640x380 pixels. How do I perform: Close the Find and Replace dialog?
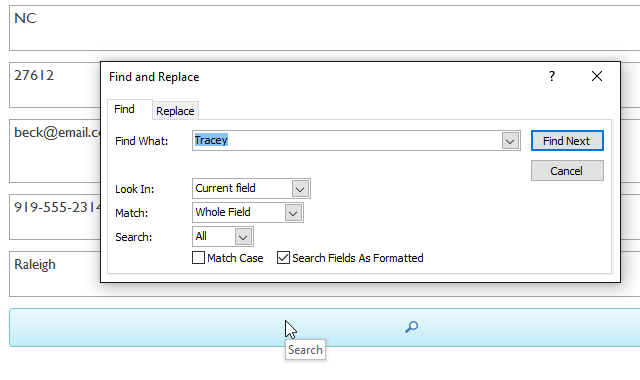click(597, 76)
